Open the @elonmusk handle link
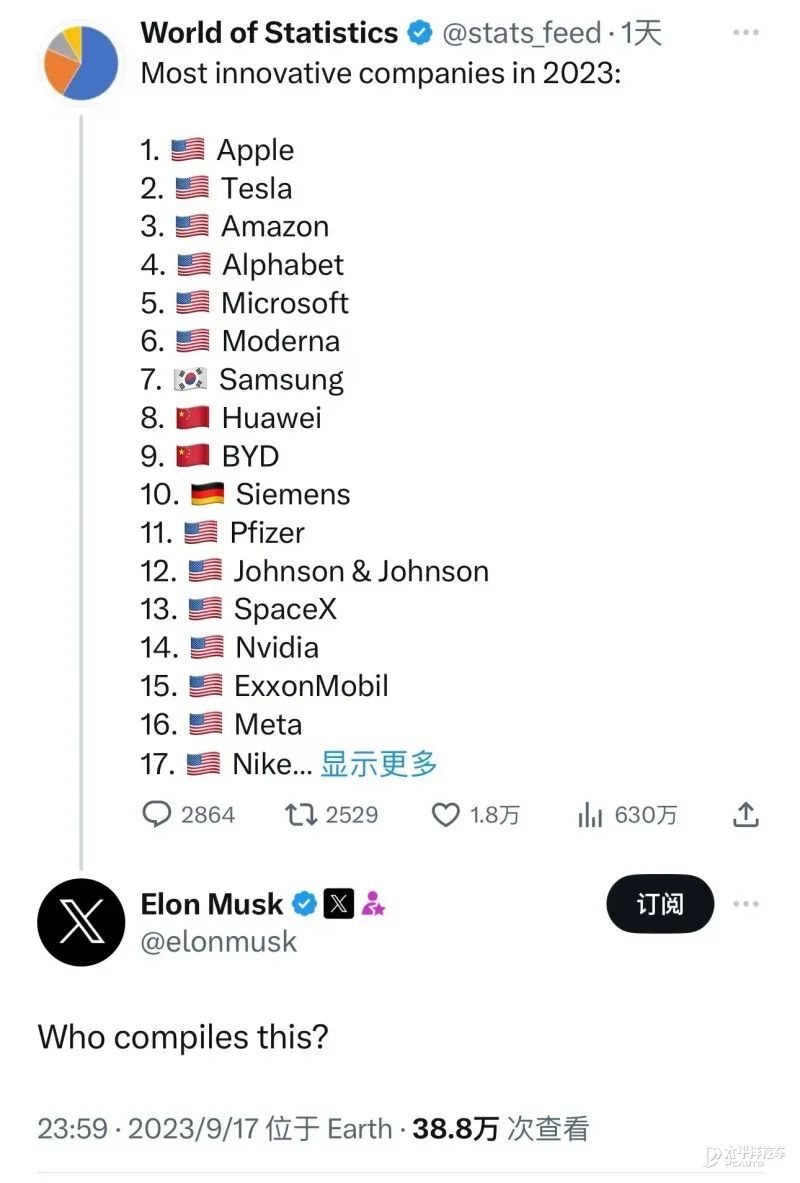Image resolution: width=800 pixels, height=1183 pixels. click(x=219, y=942)
